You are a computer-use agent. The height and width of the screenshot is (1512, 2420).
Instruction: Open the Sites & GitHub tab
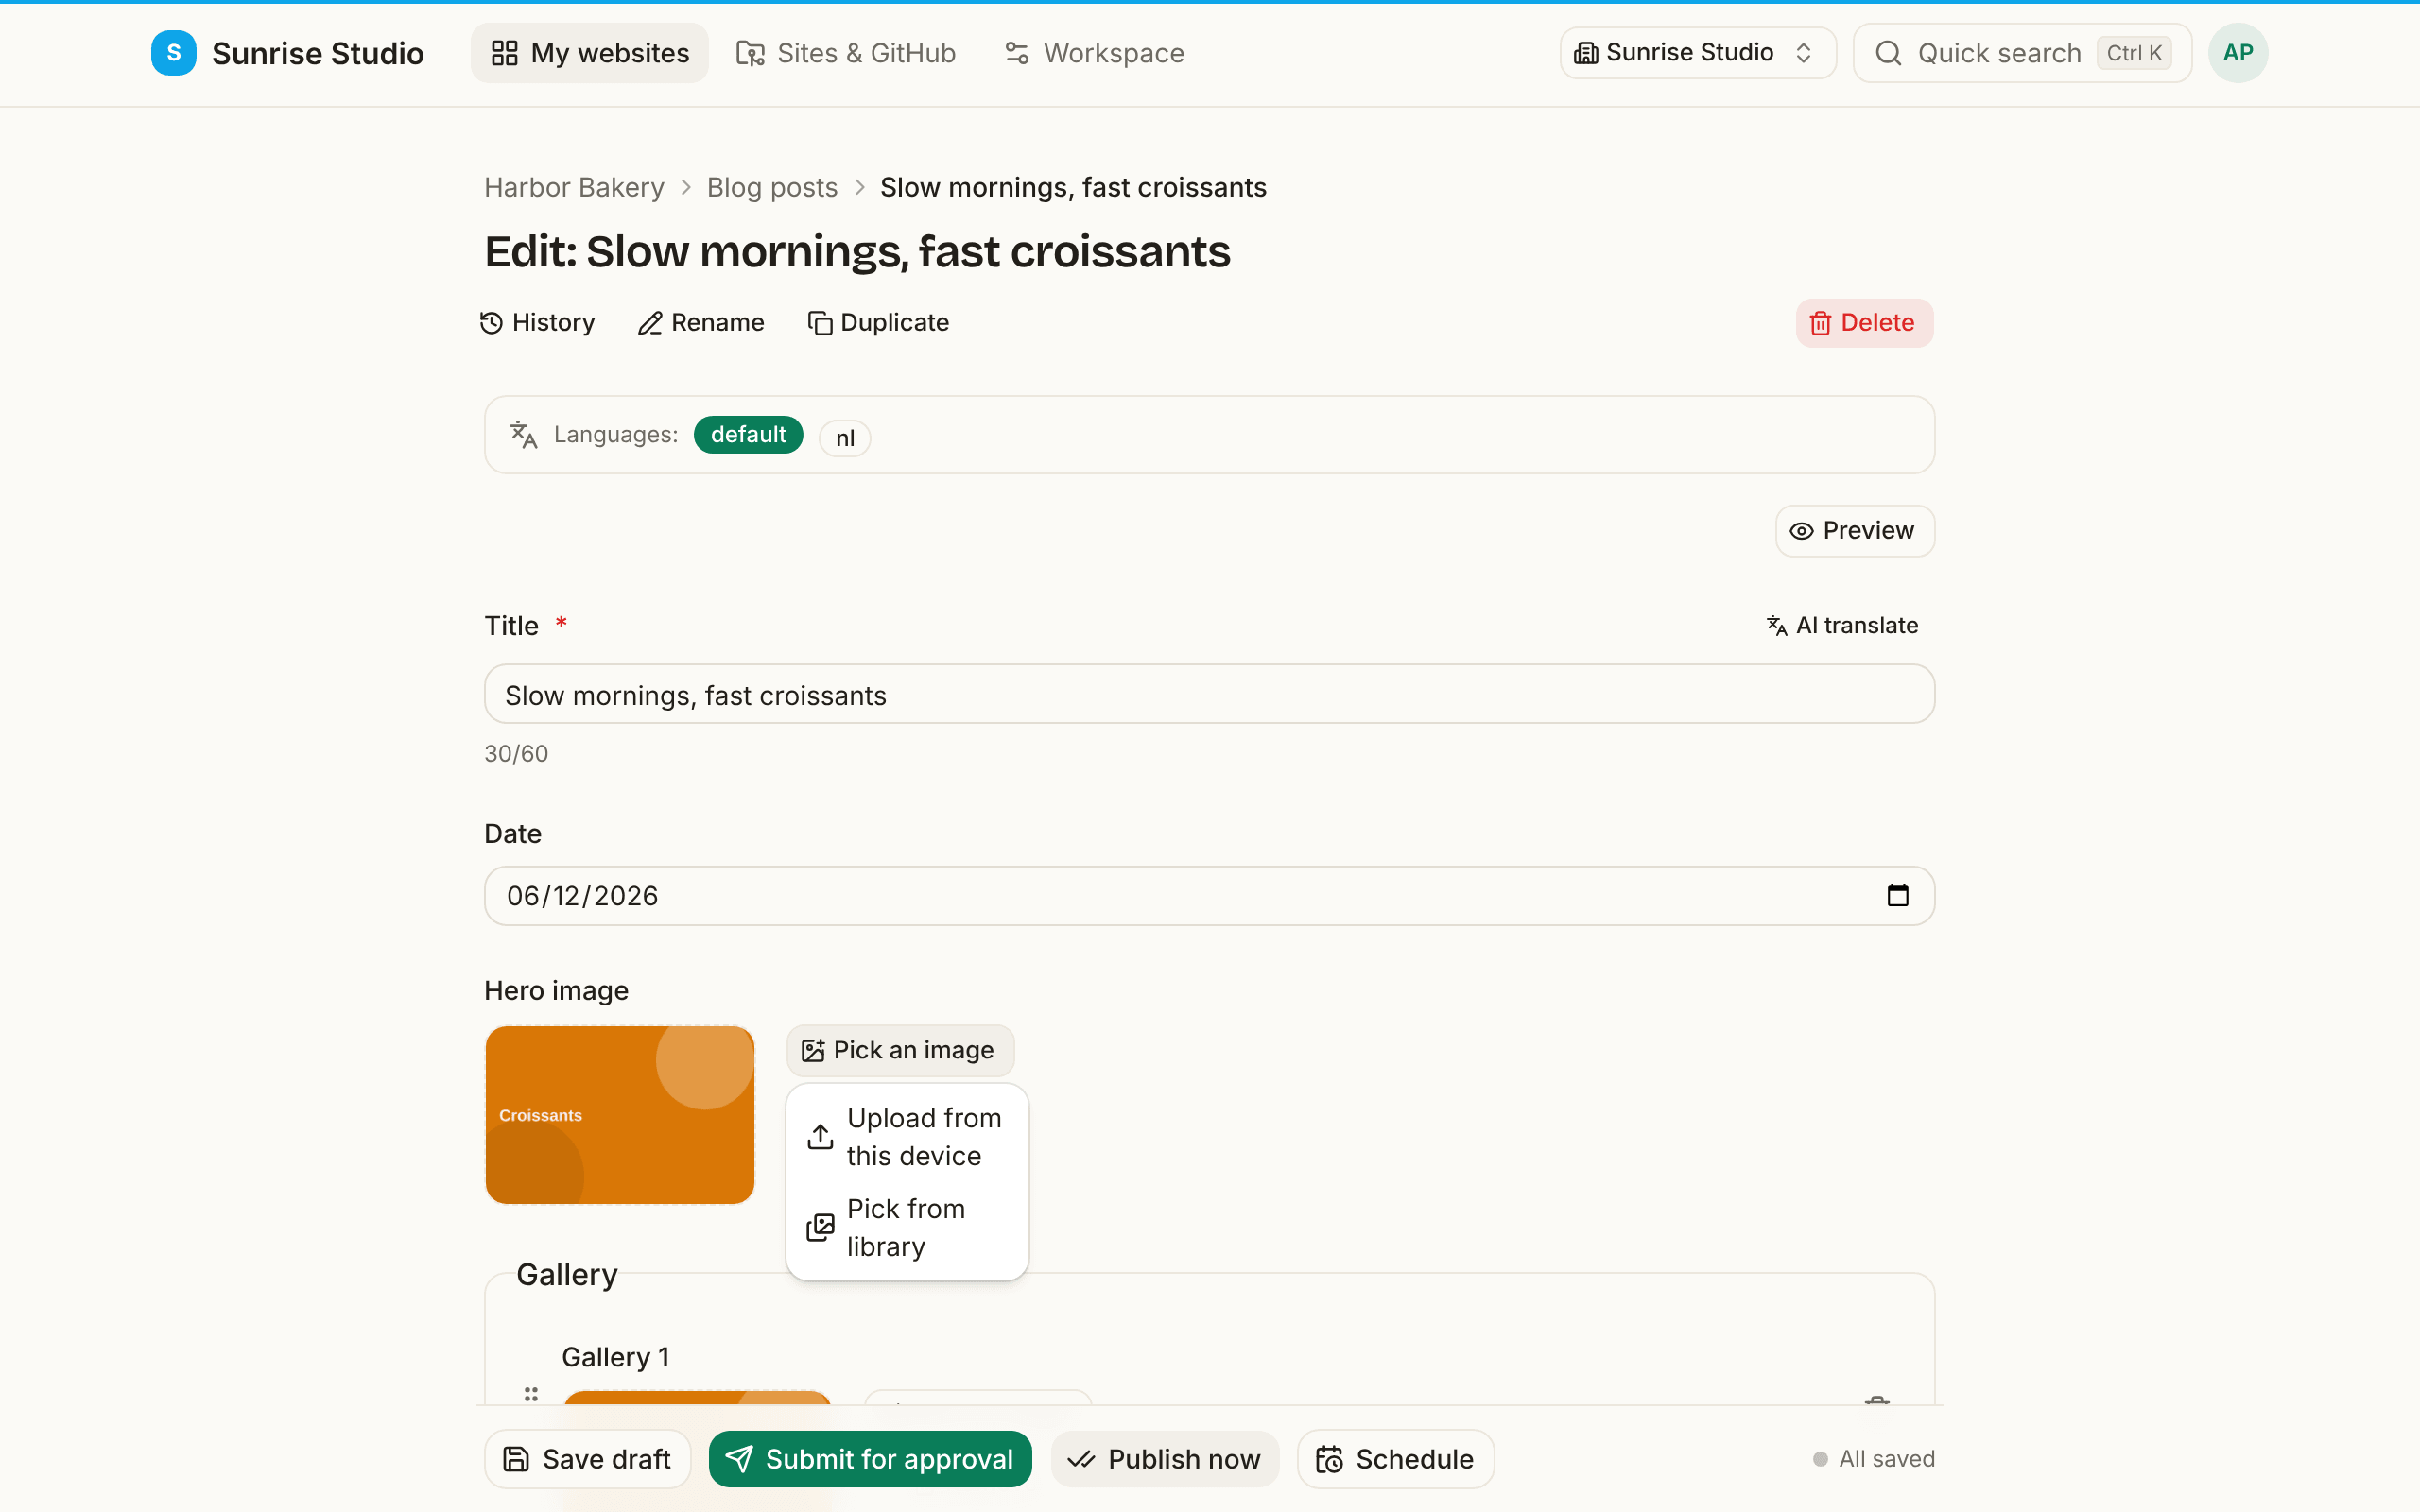tap(847, 53)
